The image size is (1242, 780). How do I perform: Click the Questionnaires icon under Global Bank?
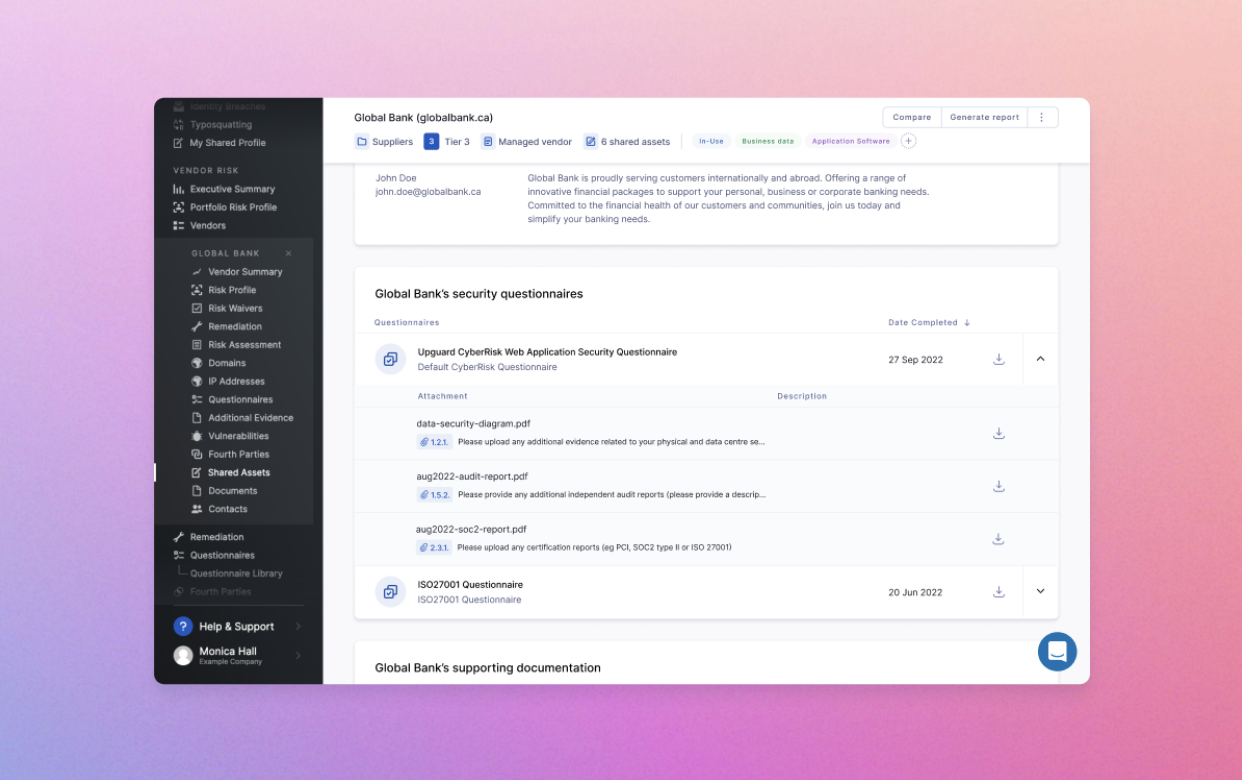point(197,400)
